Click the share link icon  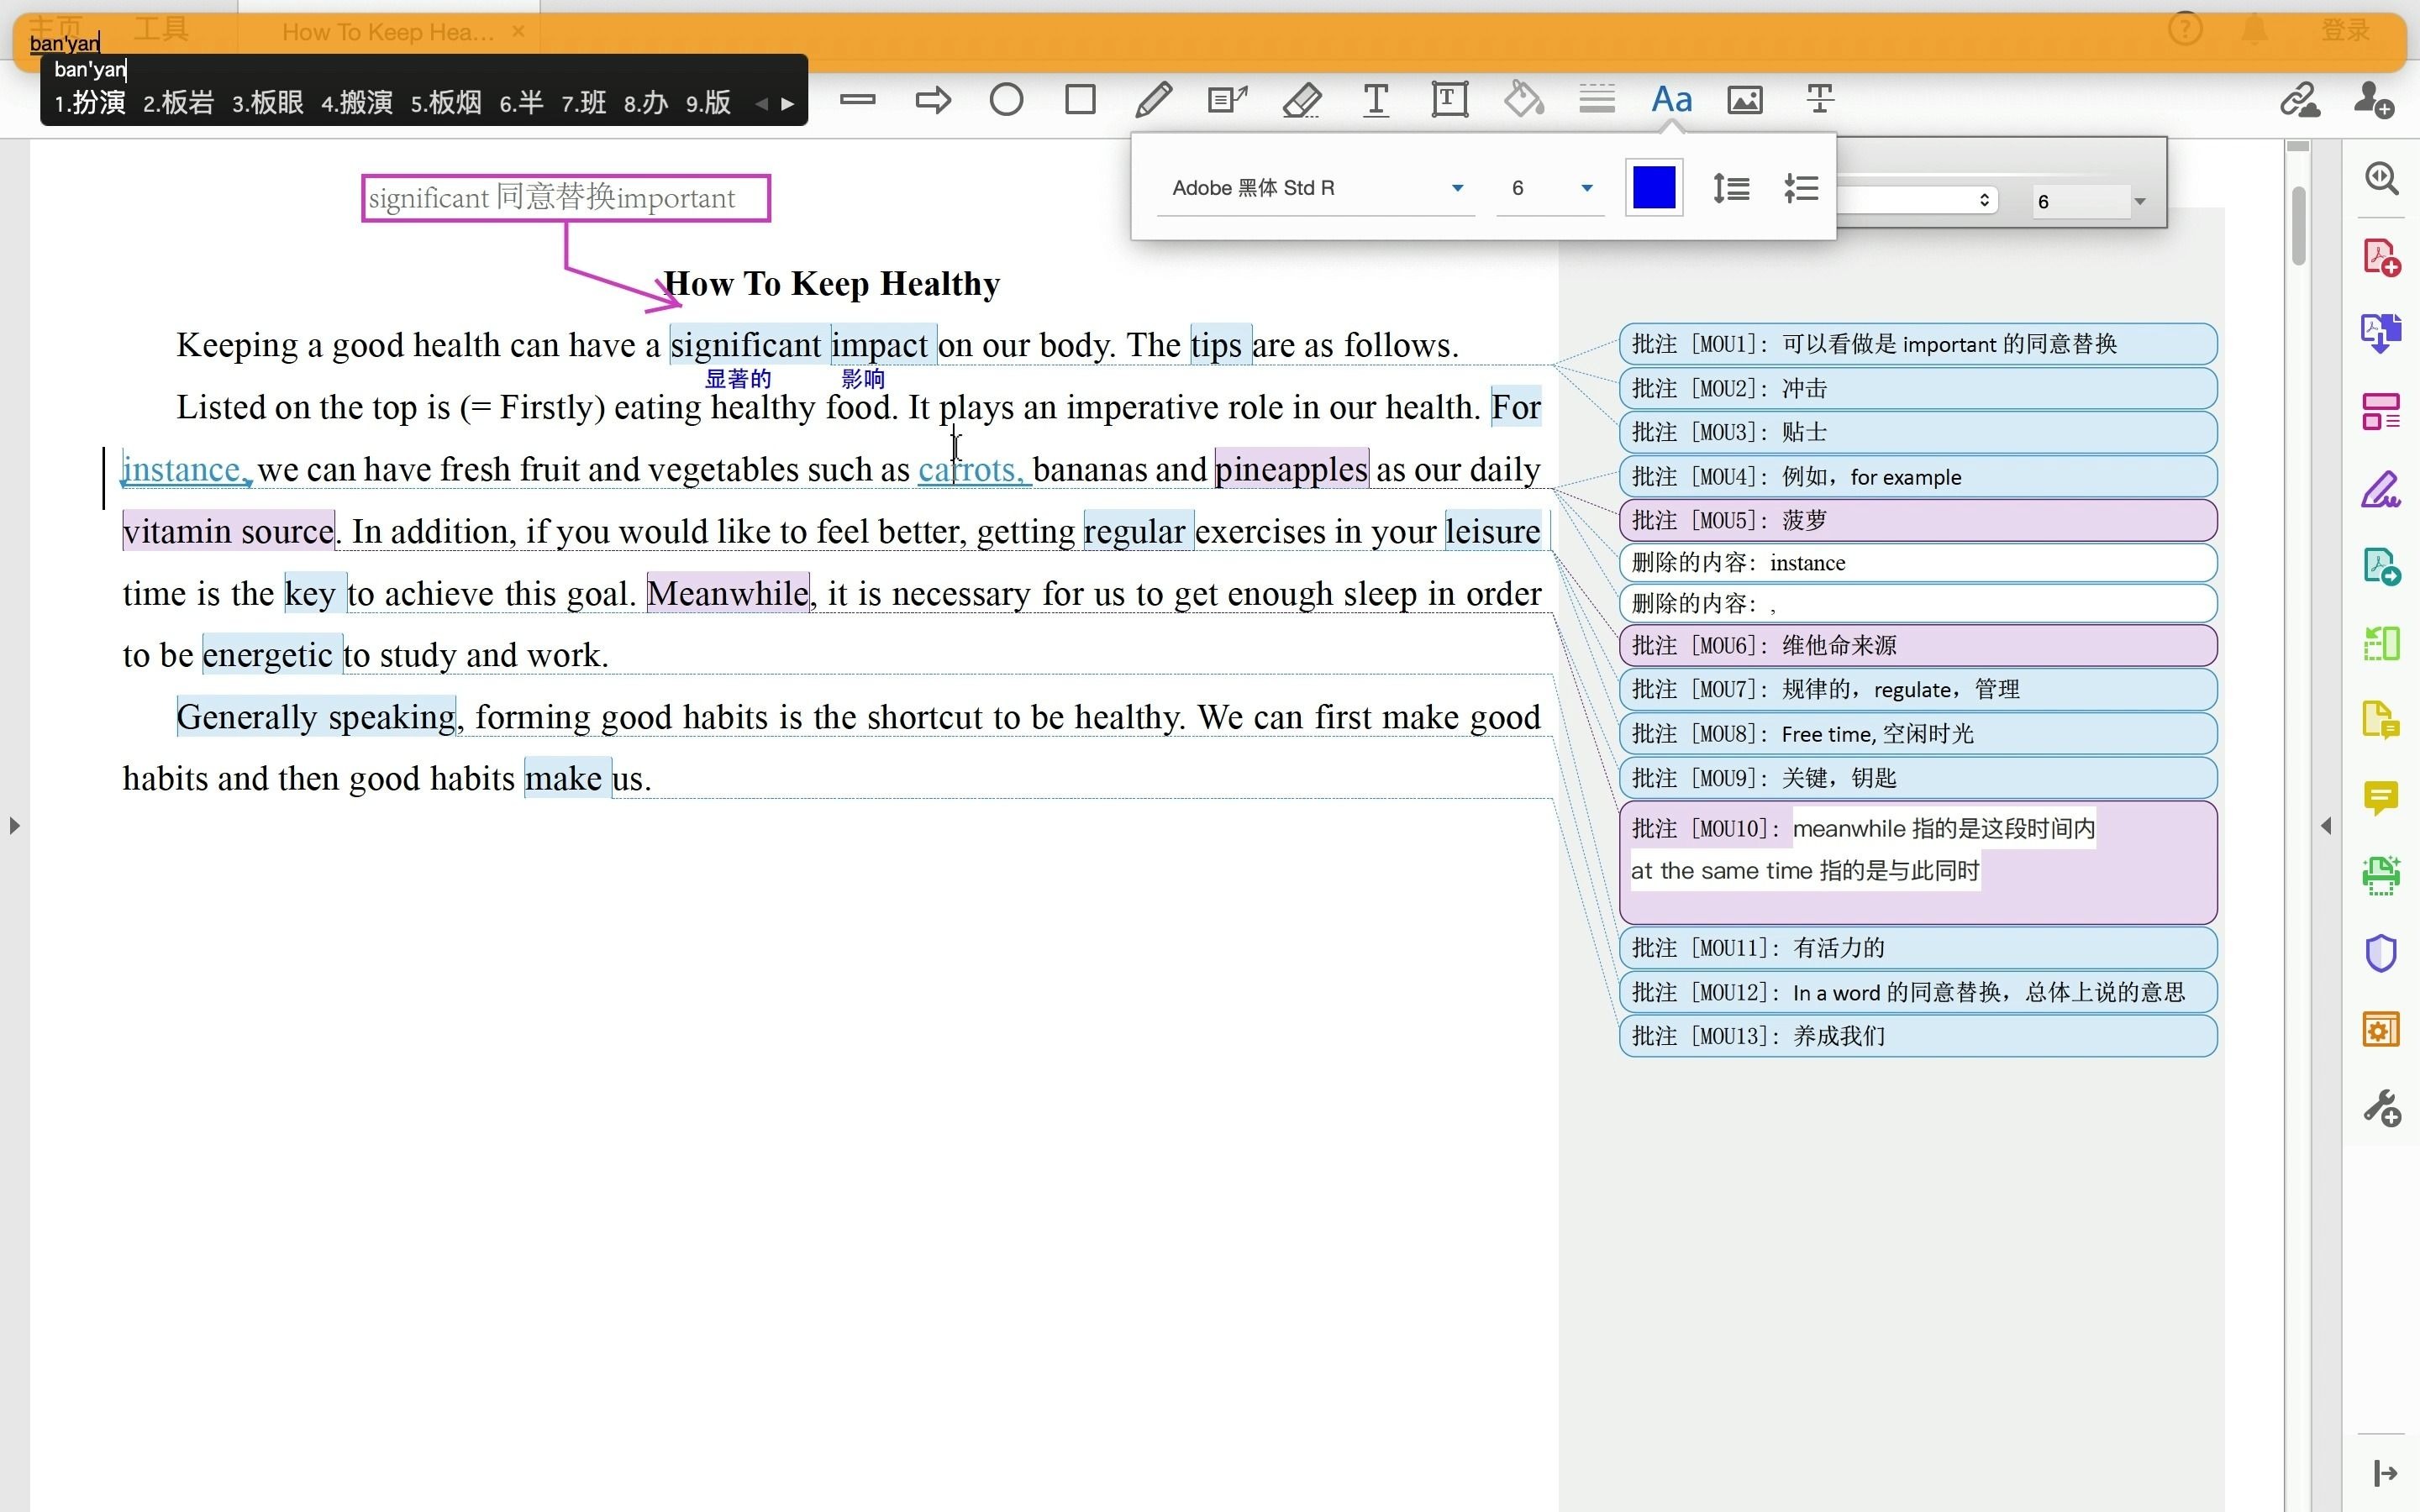point(2299,100)
